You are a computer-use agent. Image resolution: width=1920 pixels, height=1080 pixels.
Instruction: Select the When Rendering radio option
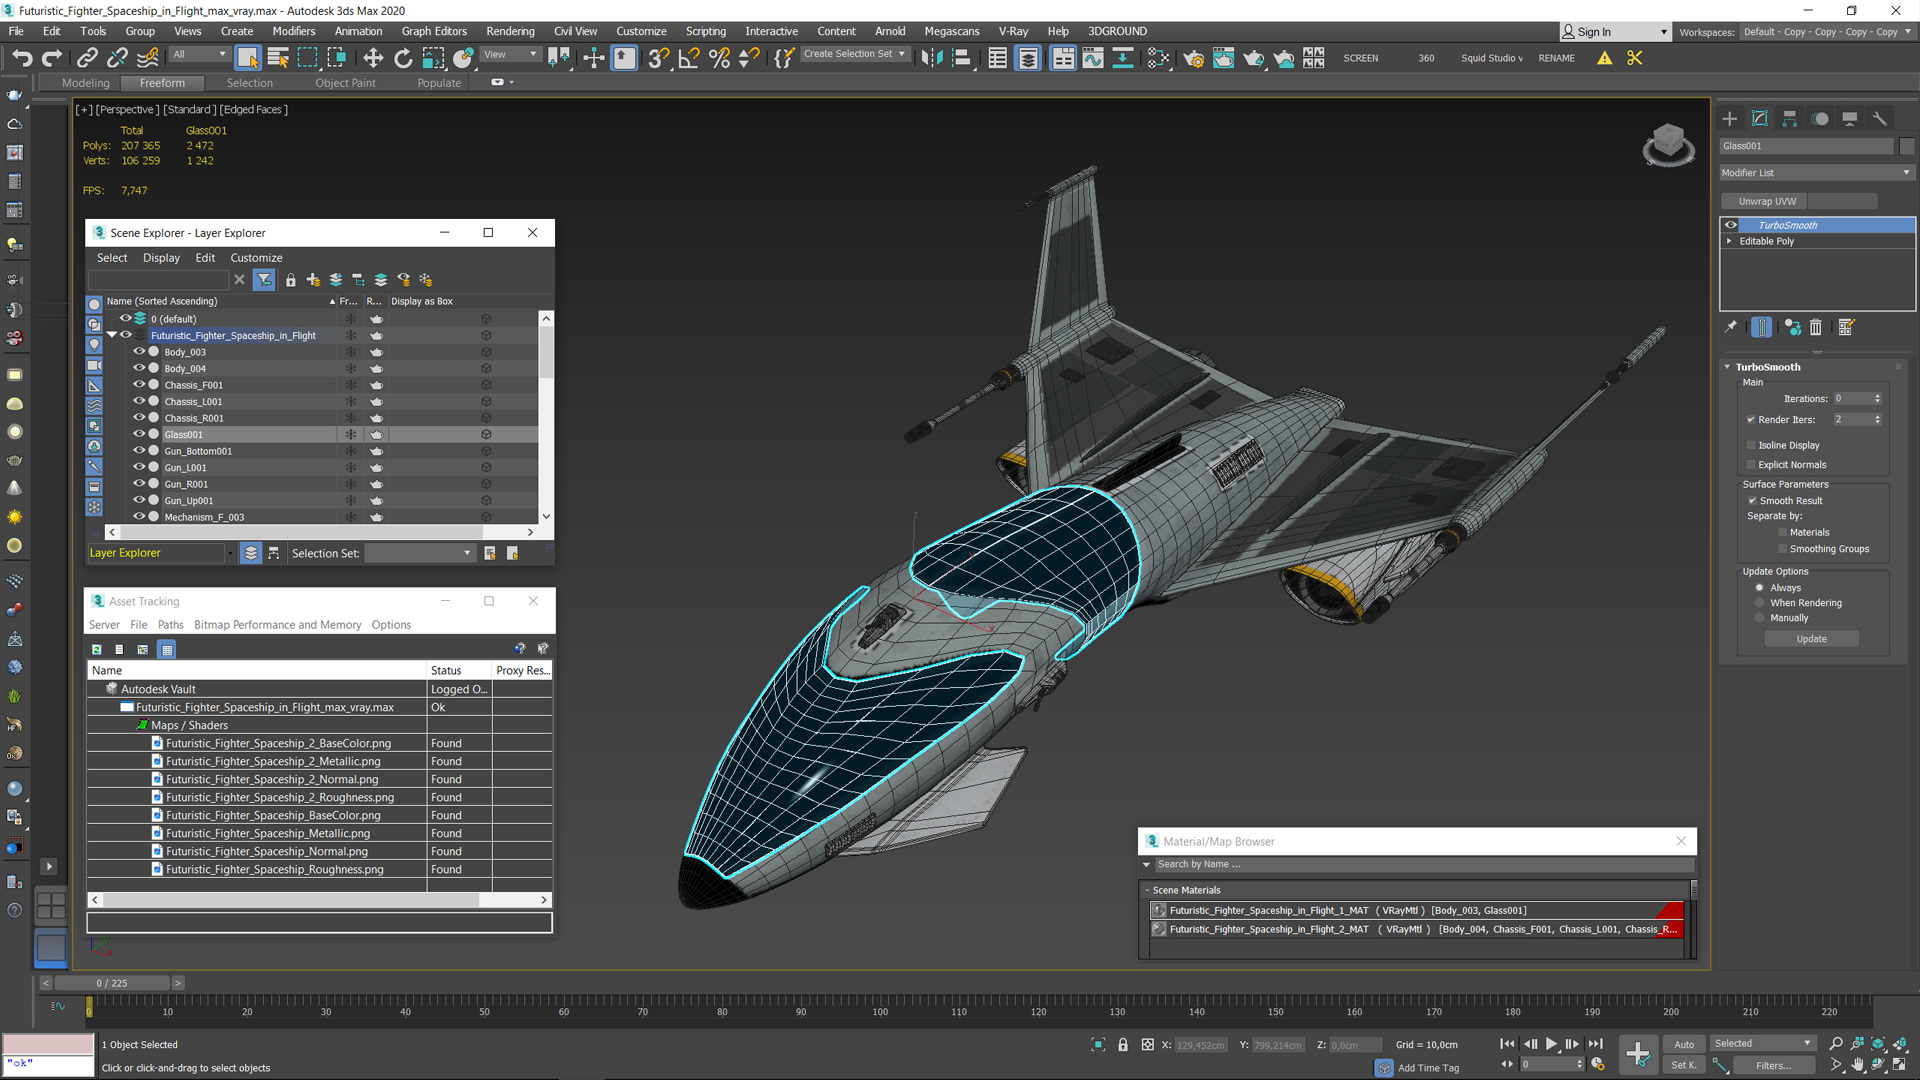click(x=1760, y=603)
